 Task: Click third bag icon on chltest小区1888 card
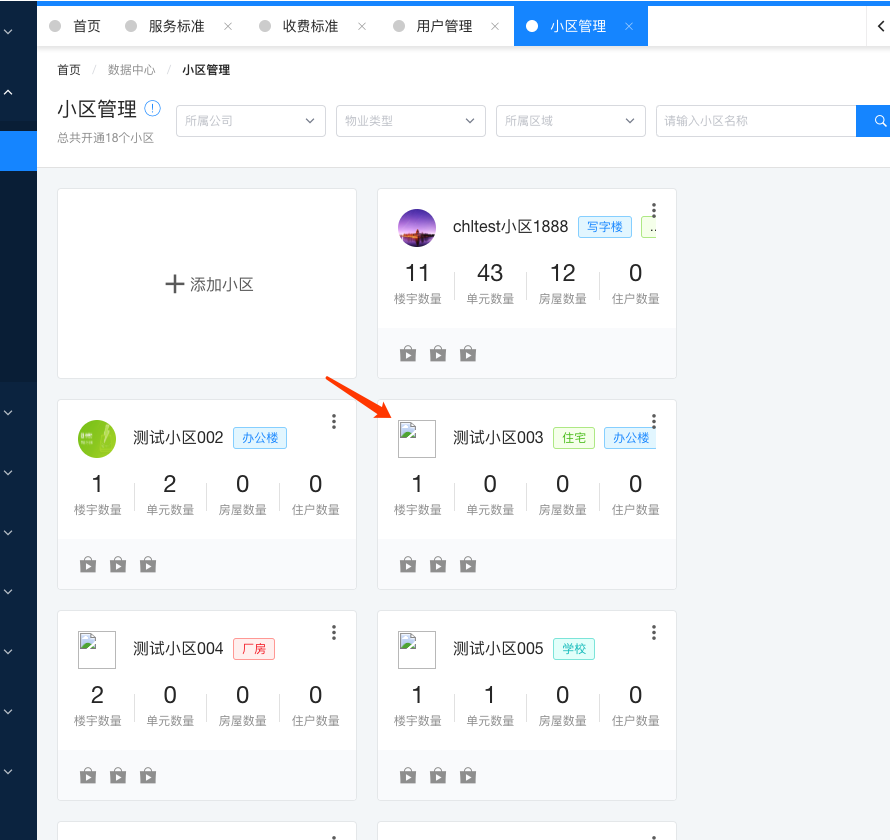click(x=468, y=354)
